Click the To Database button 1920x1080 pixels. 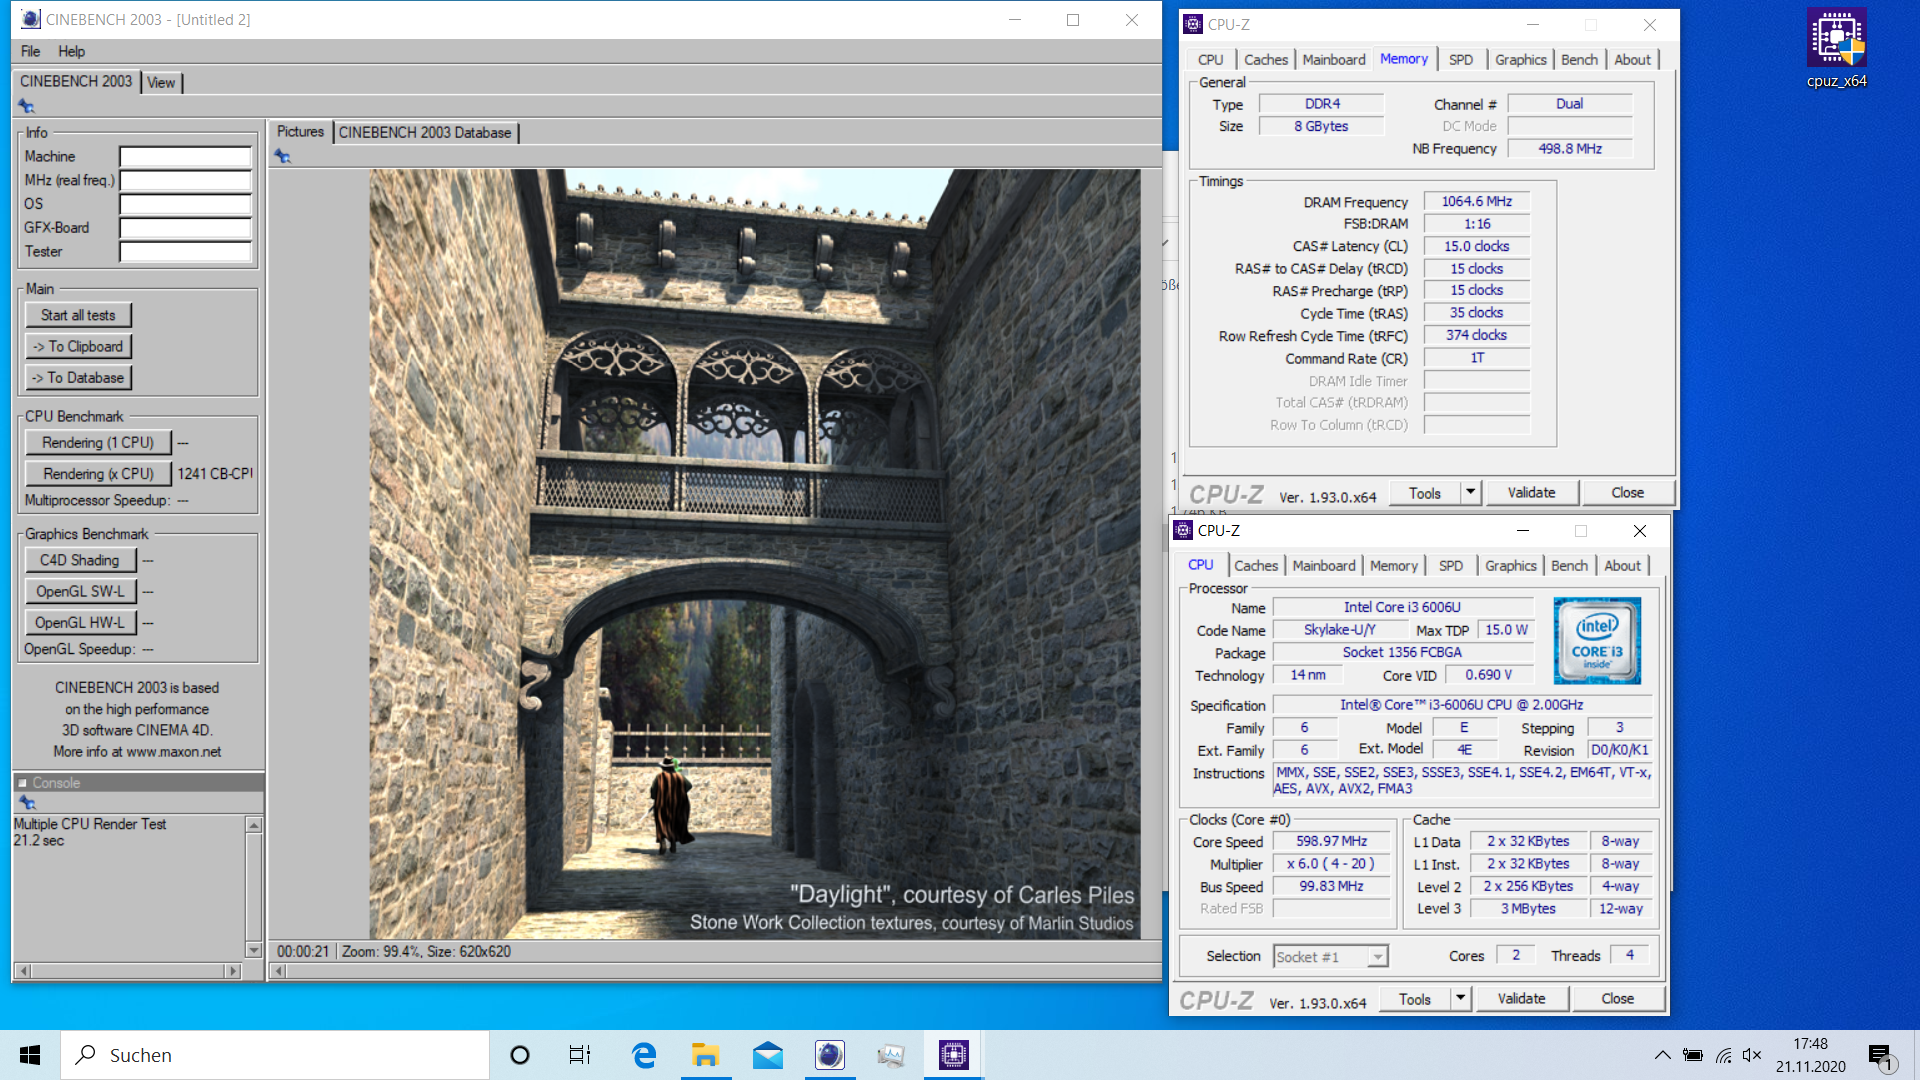coord(78,378)
